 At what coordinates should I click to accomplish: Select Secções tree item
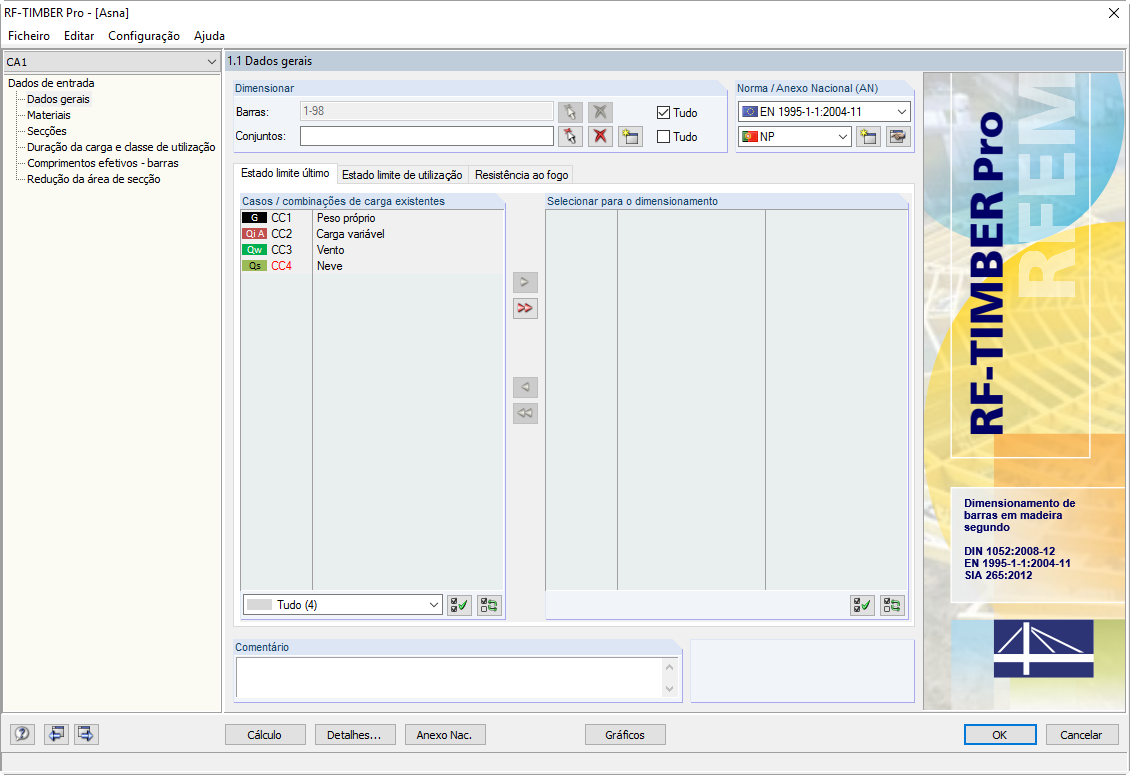point(47,131)
